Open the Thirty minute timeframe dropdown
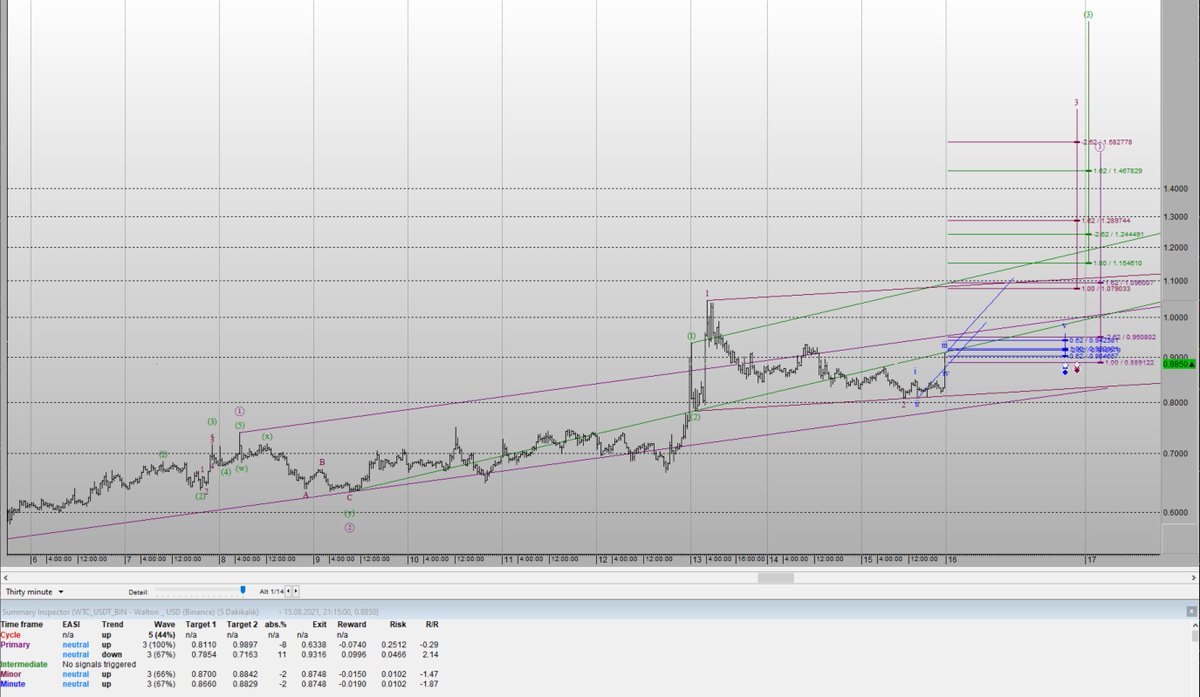This screenshot has height=697, width=1200. point(34,592)
